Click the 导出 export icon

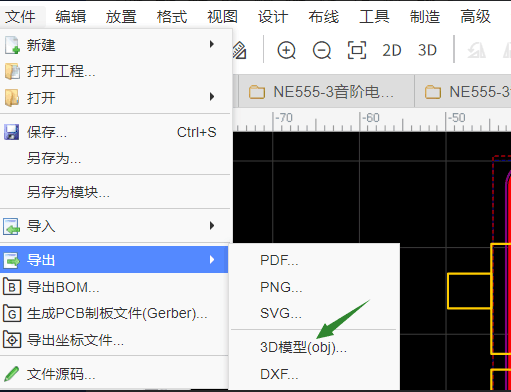click(12, 260)
